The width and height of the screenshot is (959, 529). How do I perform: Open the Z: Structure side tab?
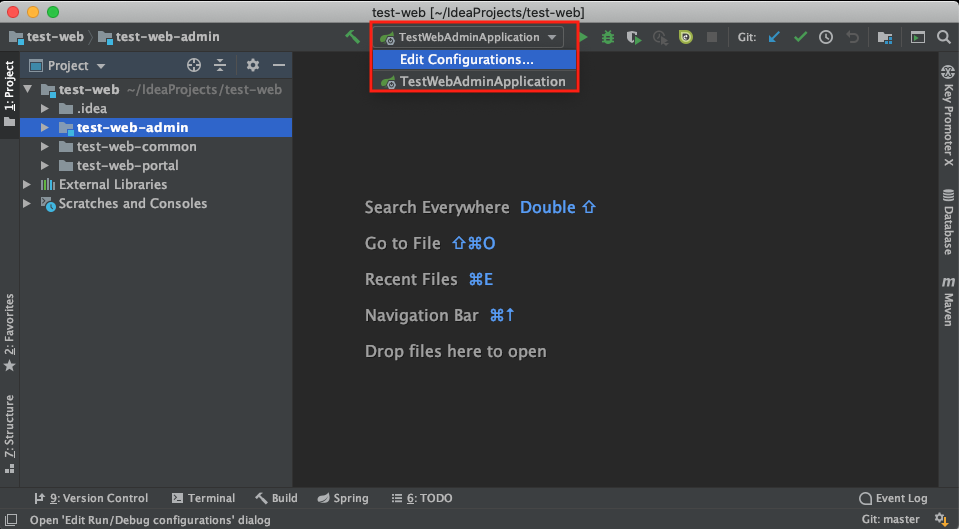point(9,434)
